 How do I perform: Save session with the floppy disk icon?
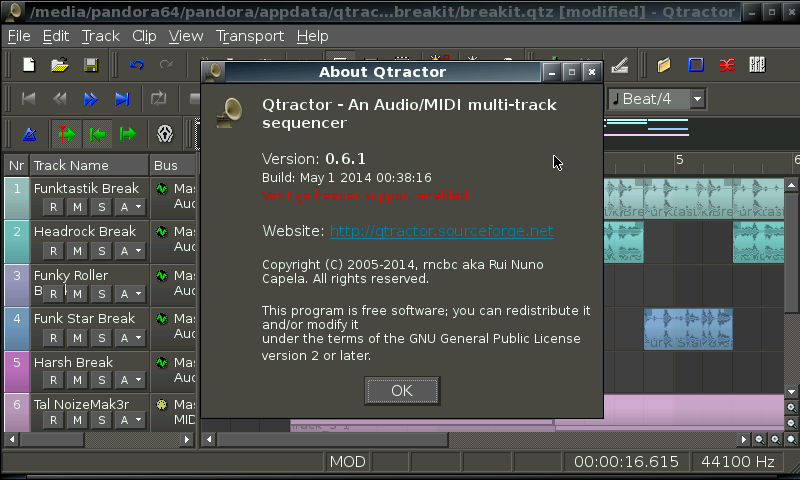pos(91,65)
